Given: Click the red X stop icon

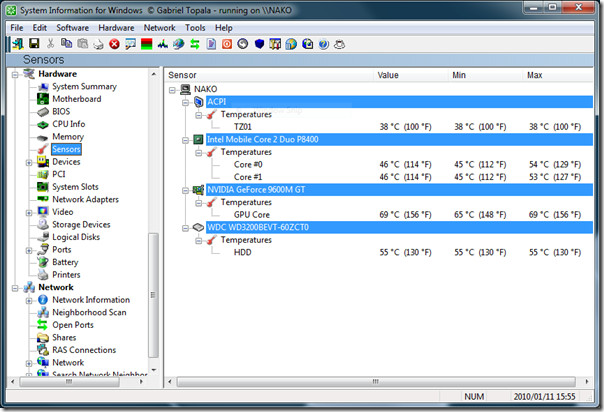Looking at the screenshot, I should pos(114,44).
